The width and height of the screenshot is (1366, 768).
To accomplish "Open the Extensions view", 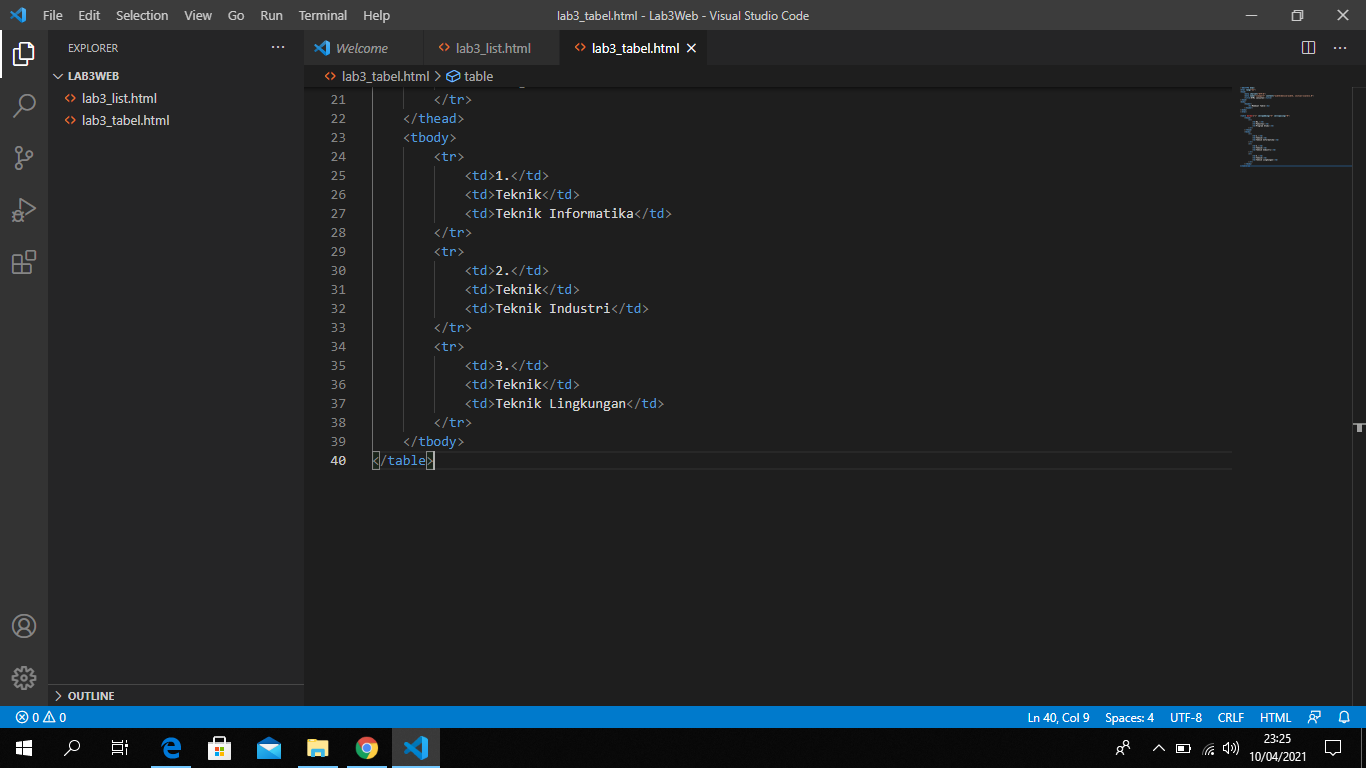I will [24, 262].
